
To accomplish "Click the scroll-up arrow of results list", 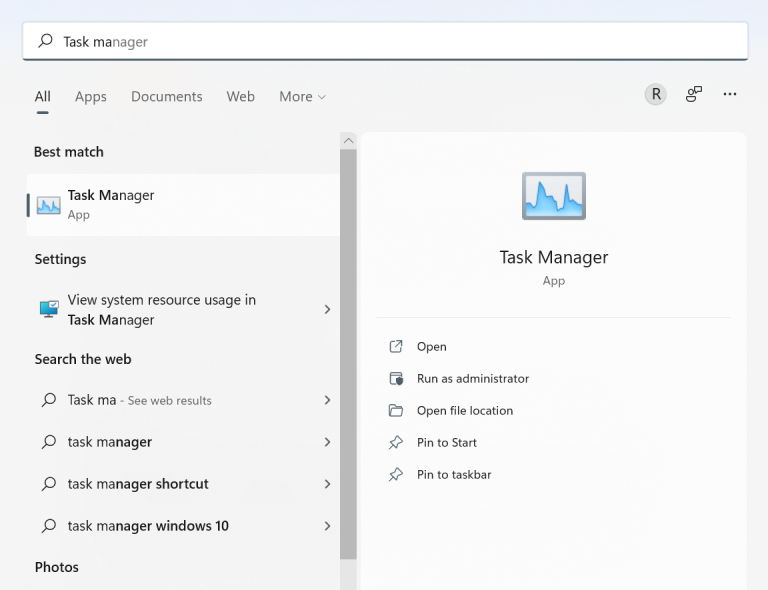I will (x=348, y=141).
